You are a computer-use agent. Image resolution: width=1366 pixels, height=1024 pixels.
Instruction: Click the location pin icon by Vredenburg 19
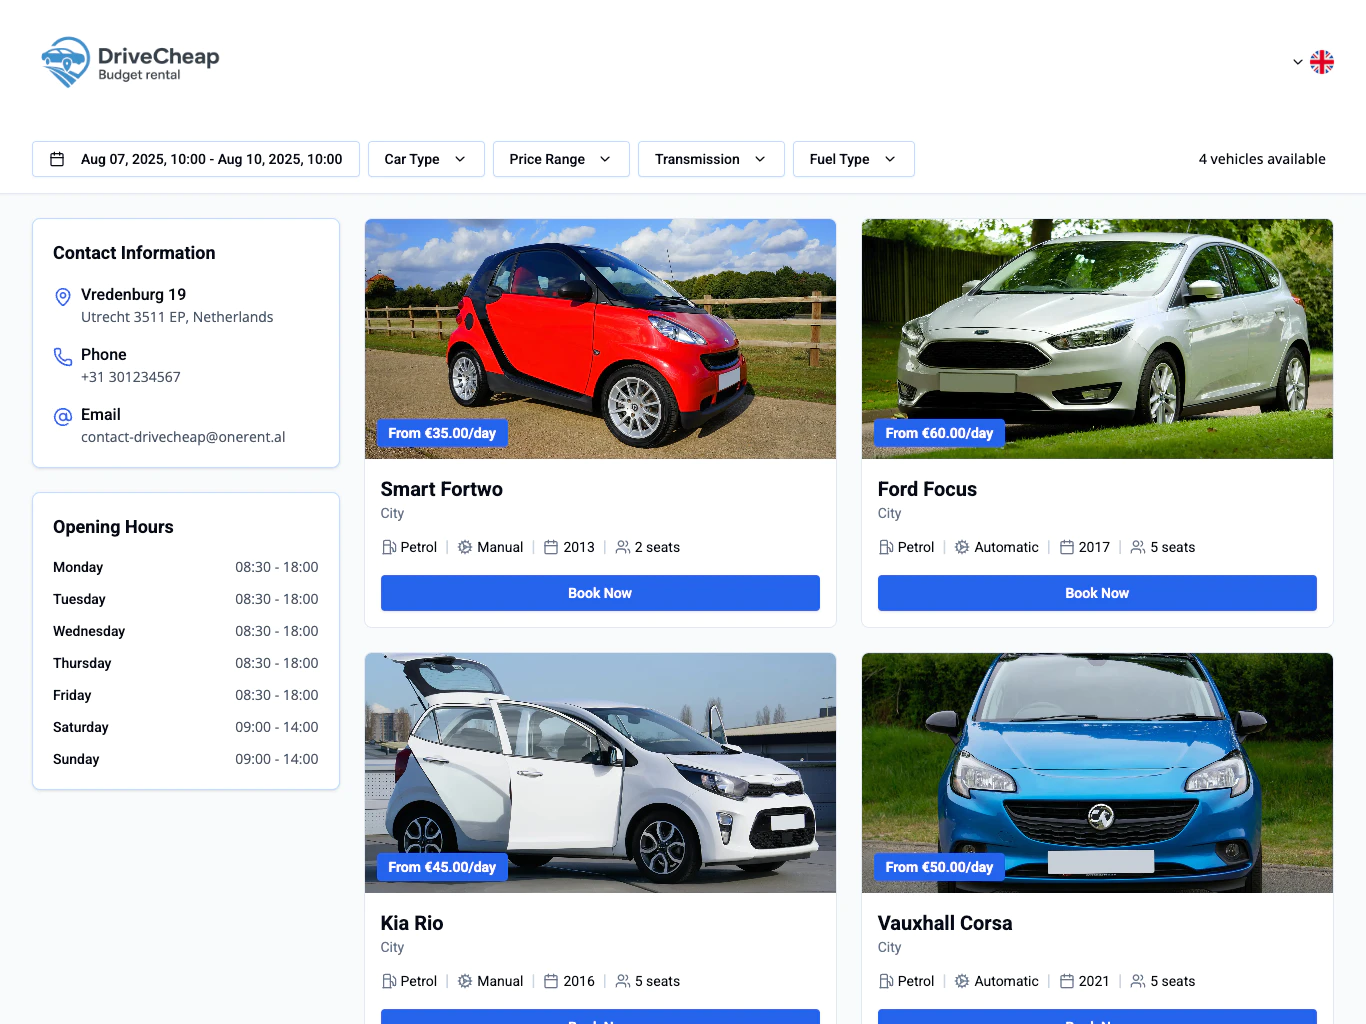click(62, 297)
